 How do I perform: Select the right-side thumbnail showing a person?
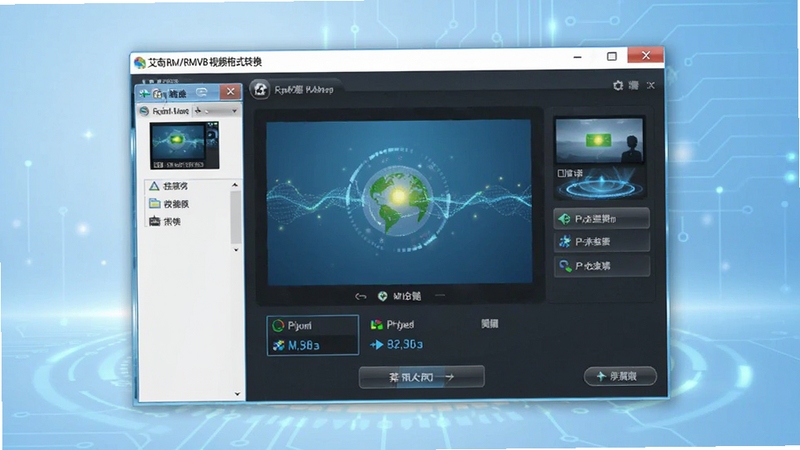pyautogui.click(x=599, y=140)
